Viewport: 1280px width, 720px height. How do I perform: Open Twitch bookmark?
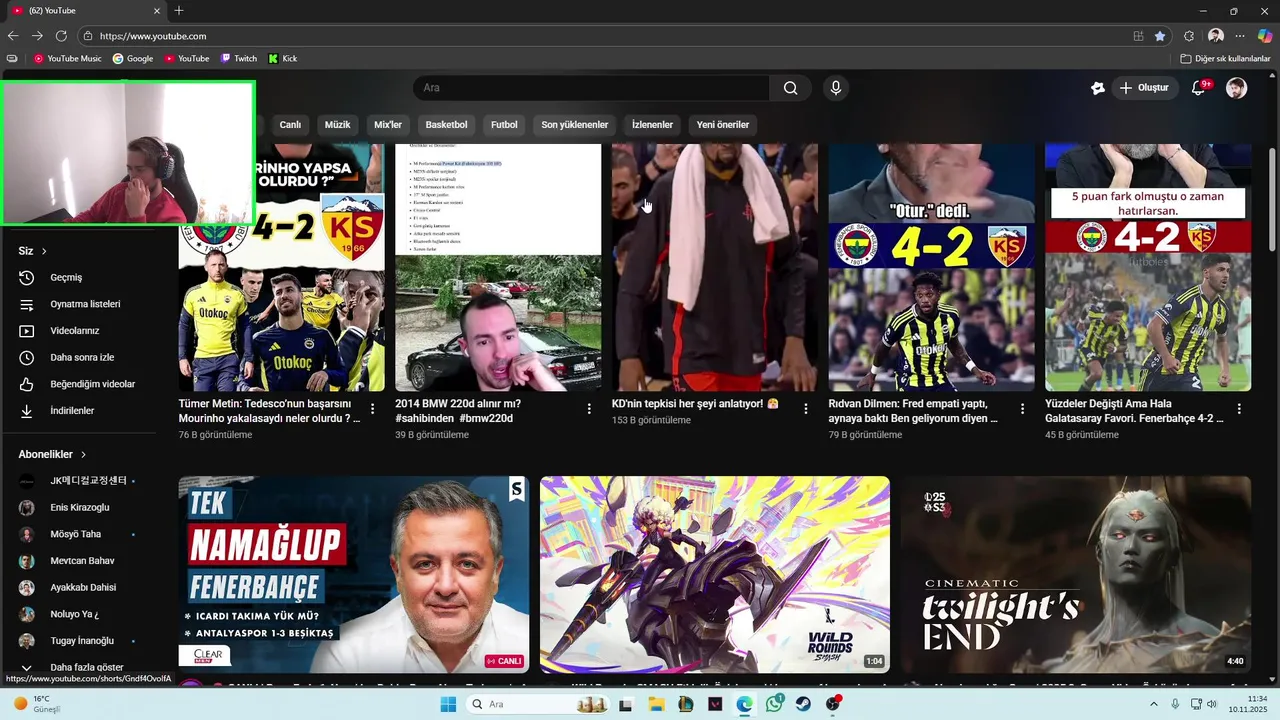[x=239, y=58]
